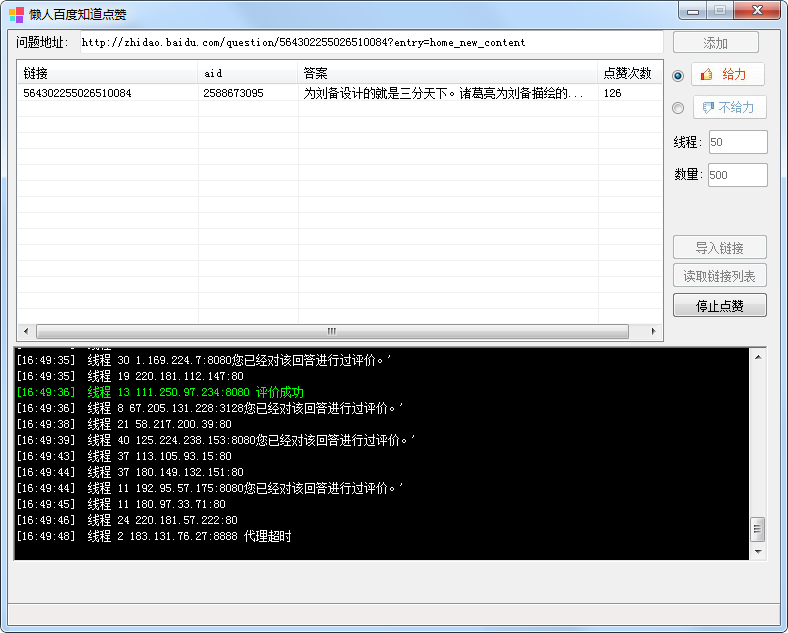Click the app icon in title bar
Screen dimensions: 788x633
click(x=16, y=14)
